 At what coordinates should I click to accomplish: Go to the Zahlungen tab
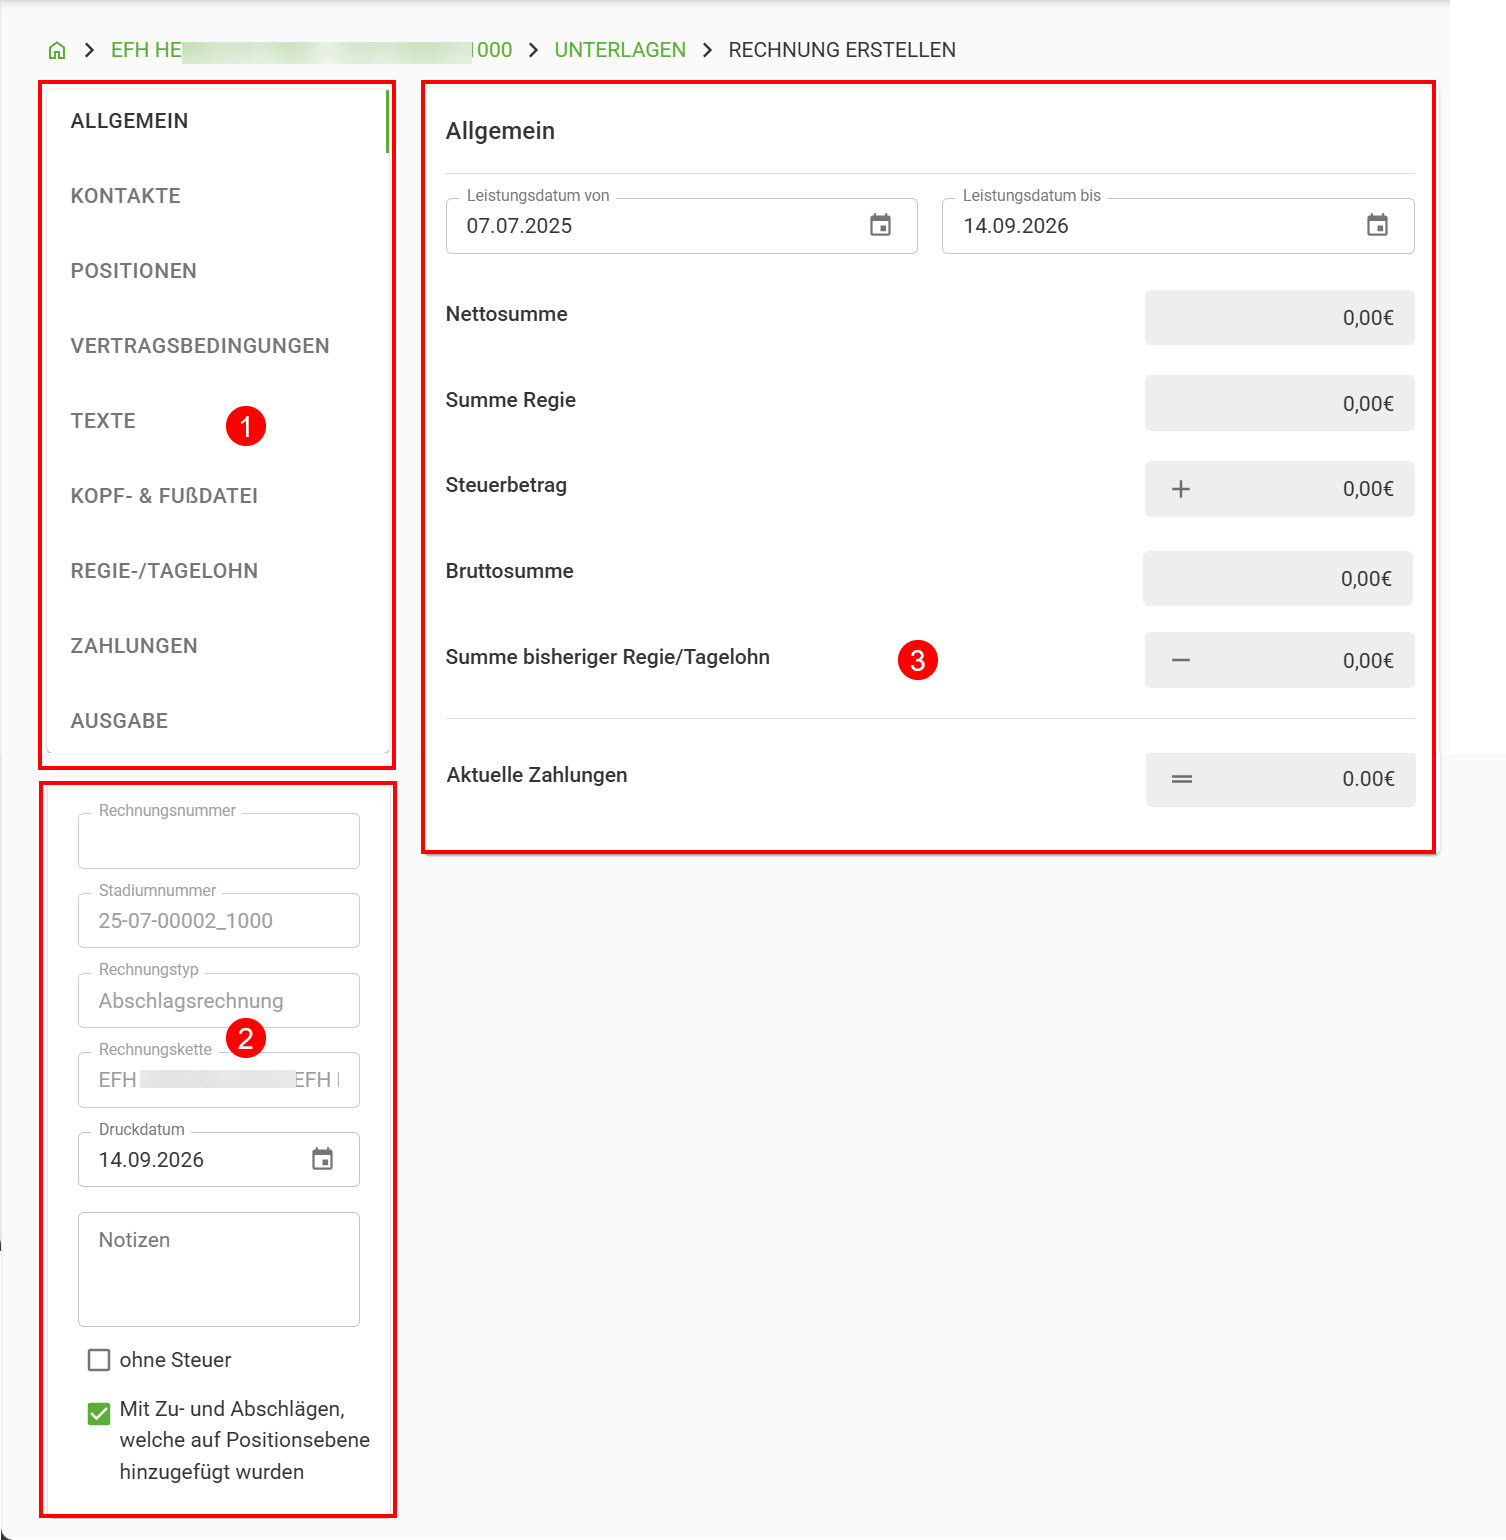click(134, 646)
